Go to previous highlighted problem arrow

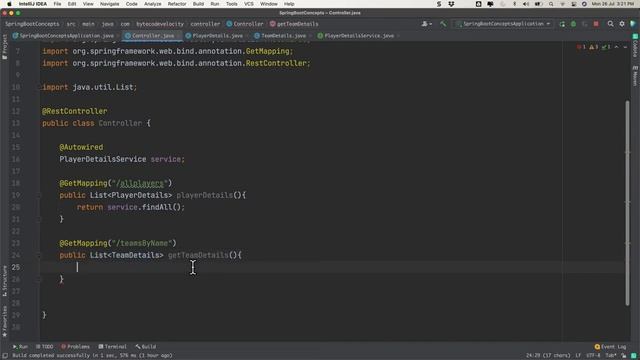(616, 47)
